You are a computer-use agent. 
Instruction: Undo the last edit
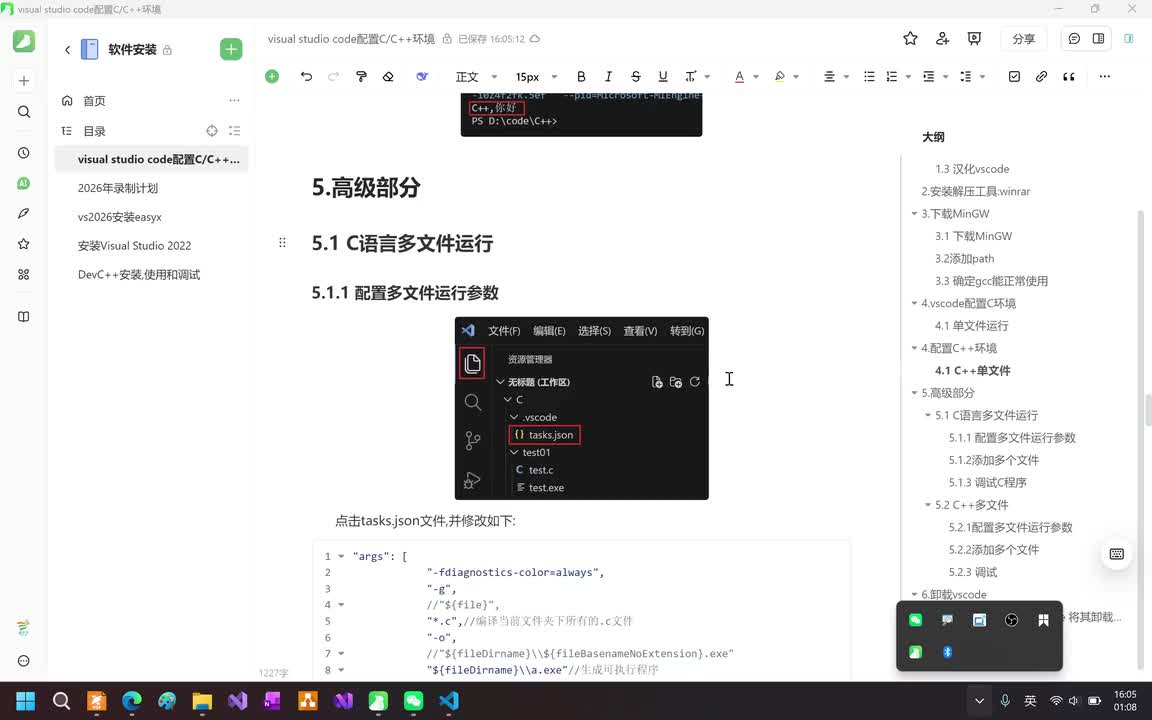click(306, 76)
